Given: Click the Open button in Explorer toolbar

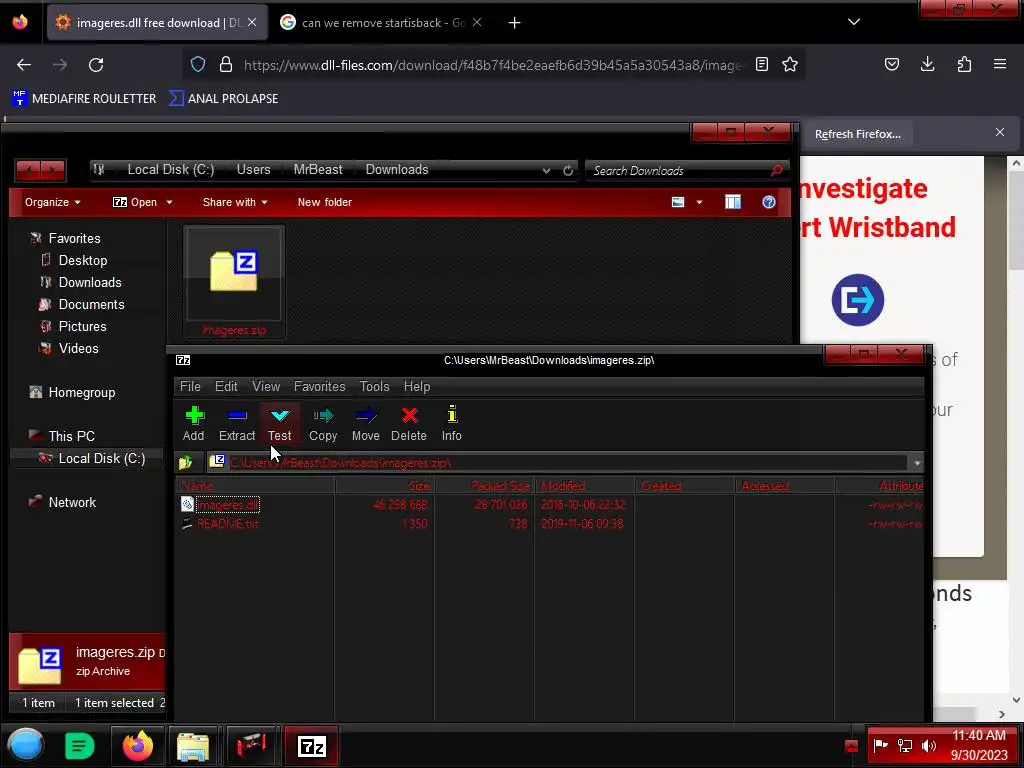Looking at the screenshot, I should pos(135,202).
